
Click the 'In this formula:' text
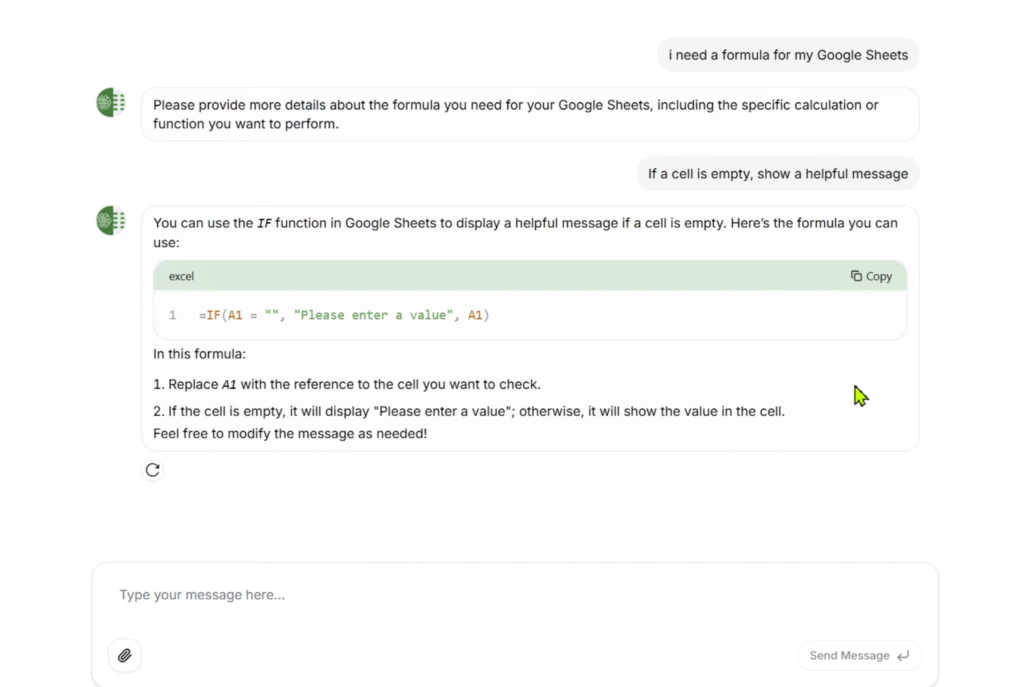[x=199, y=353]
